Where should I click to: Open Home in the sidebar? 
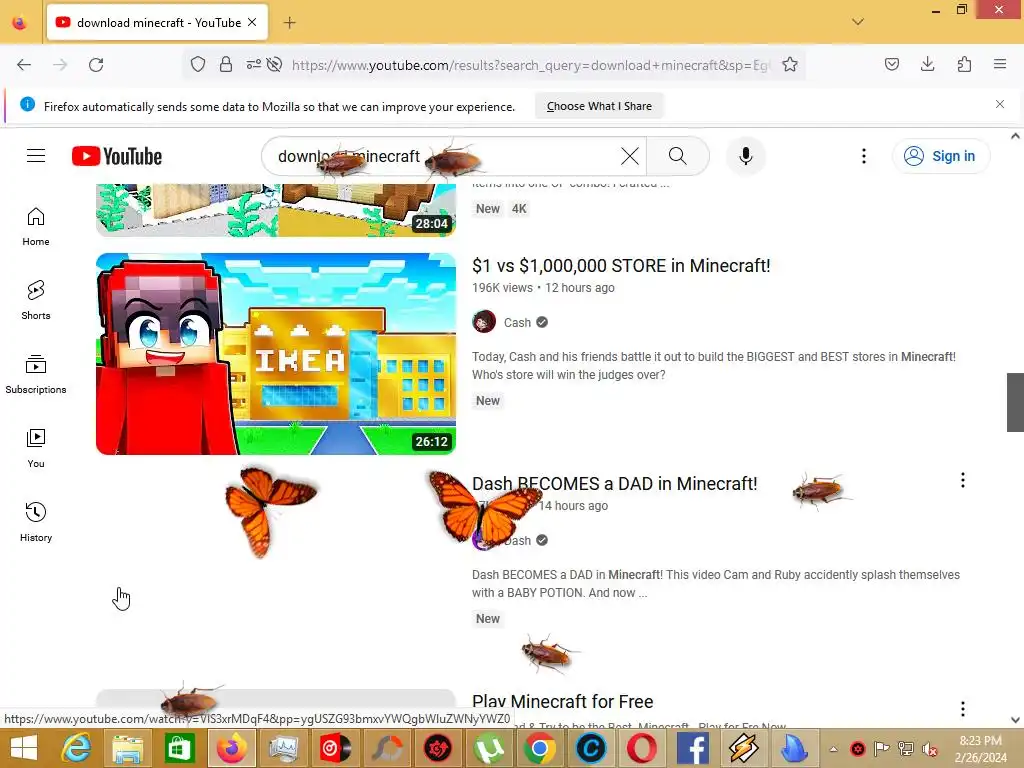(36, 227)
